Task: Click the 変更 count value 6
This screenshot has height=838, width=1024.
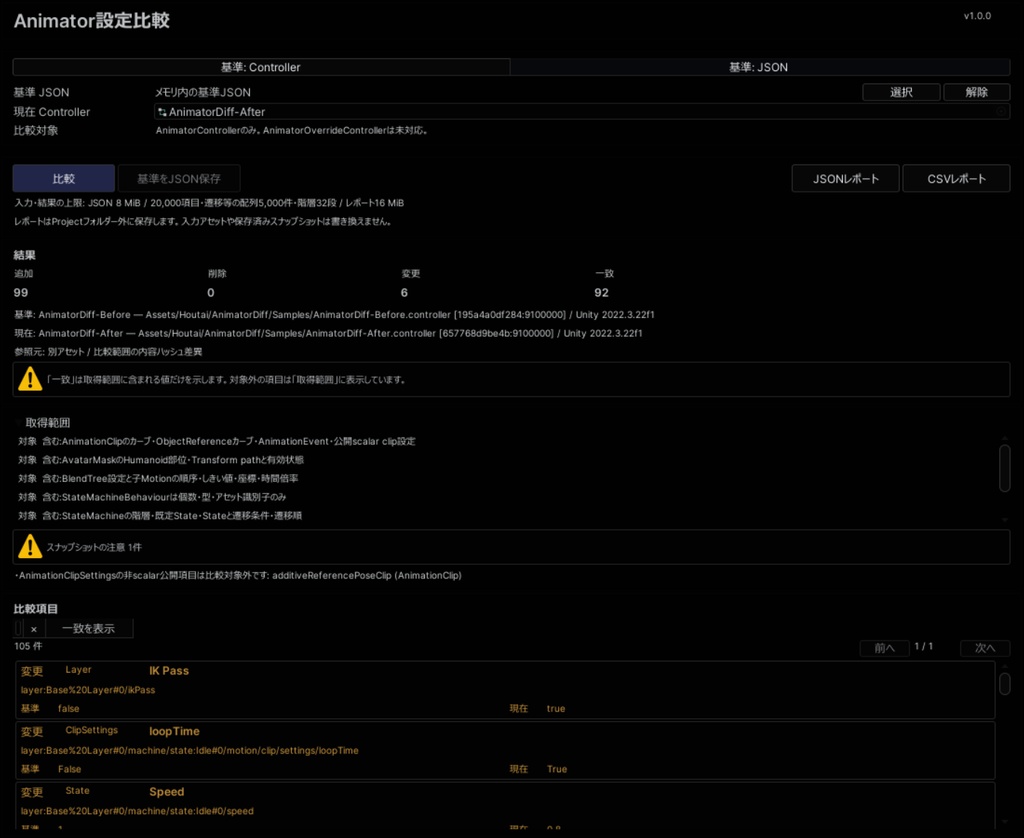Action: pyautogui.click(x=404, y=293)
